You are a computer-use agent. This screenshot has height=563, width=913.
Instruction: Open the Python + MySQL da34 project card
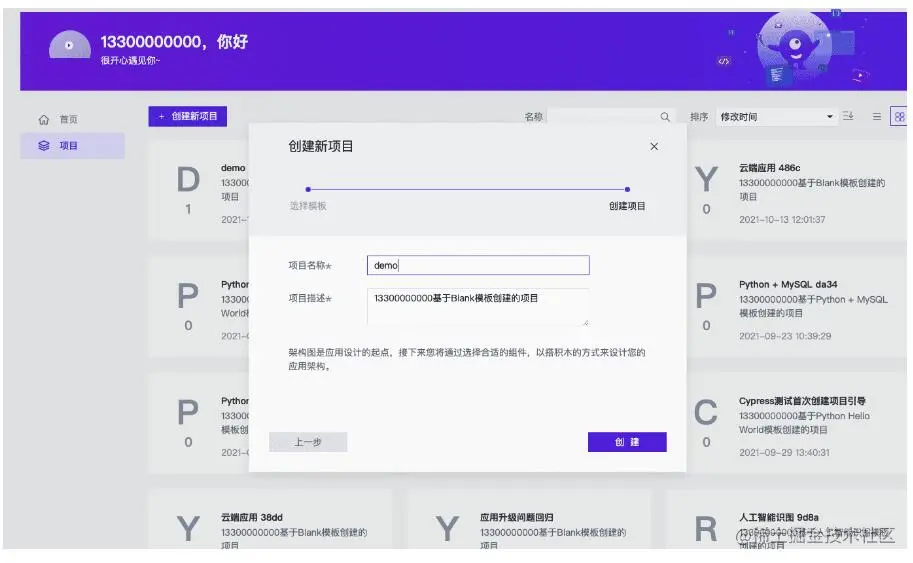tap(795, 307)
